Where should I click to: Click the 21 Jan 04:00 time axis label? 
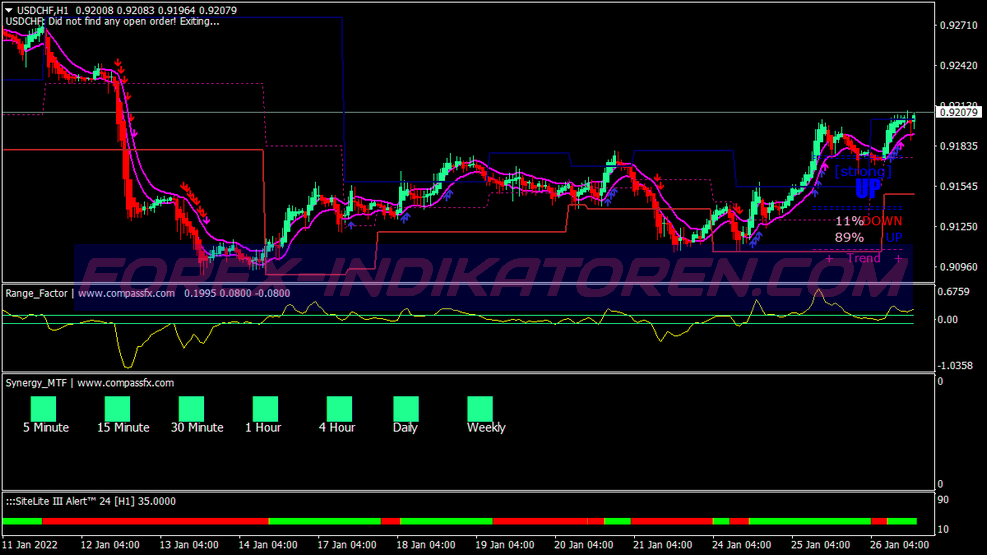(x=663, y=545)
